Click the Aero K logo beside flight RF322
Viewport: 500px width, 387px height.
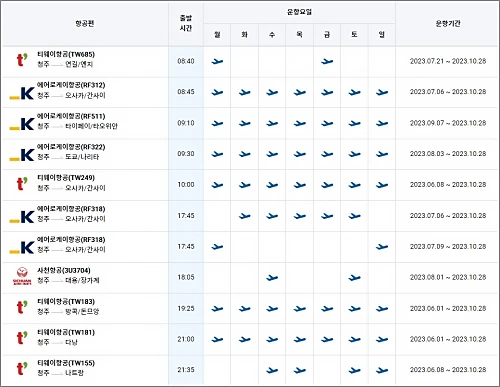pyautogui.click(x=22, y=155)
